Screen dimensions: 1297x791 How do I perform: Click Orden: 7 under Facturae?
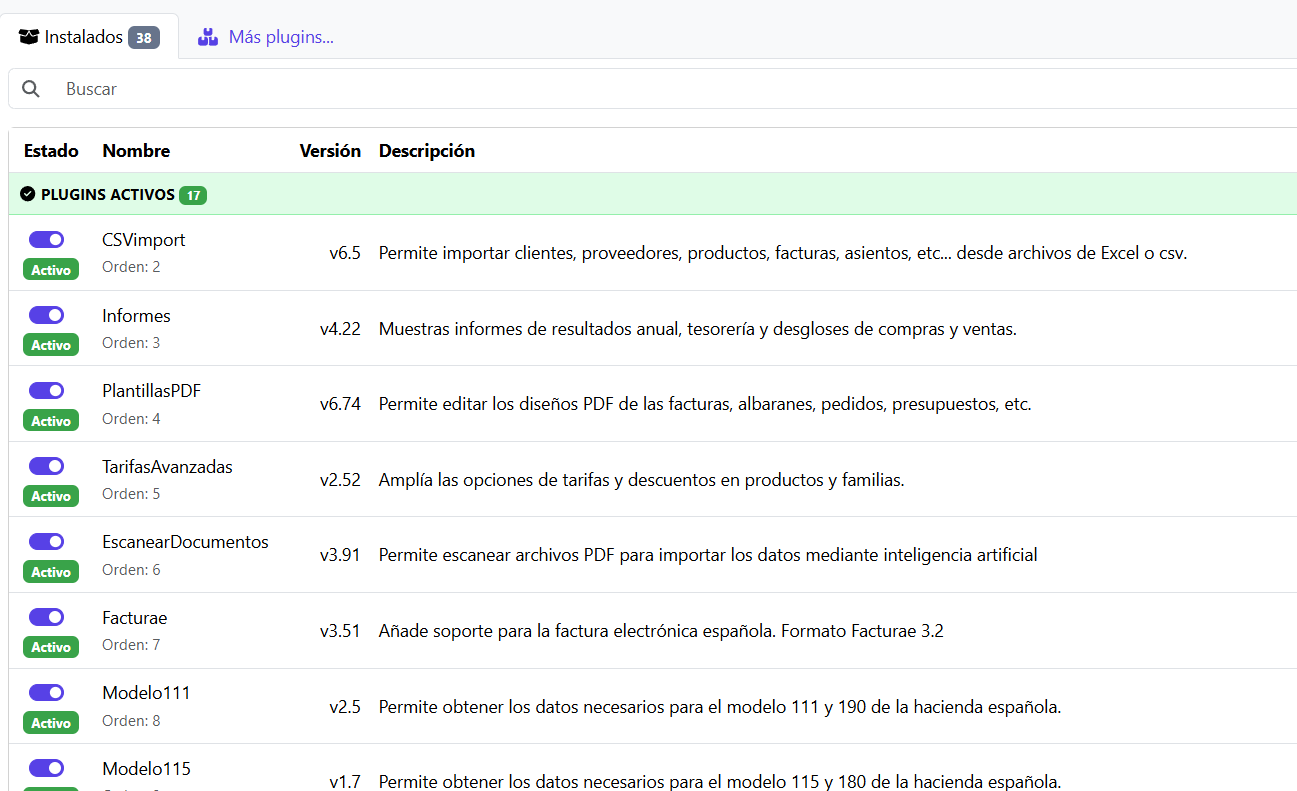click(x=131, y=645)
